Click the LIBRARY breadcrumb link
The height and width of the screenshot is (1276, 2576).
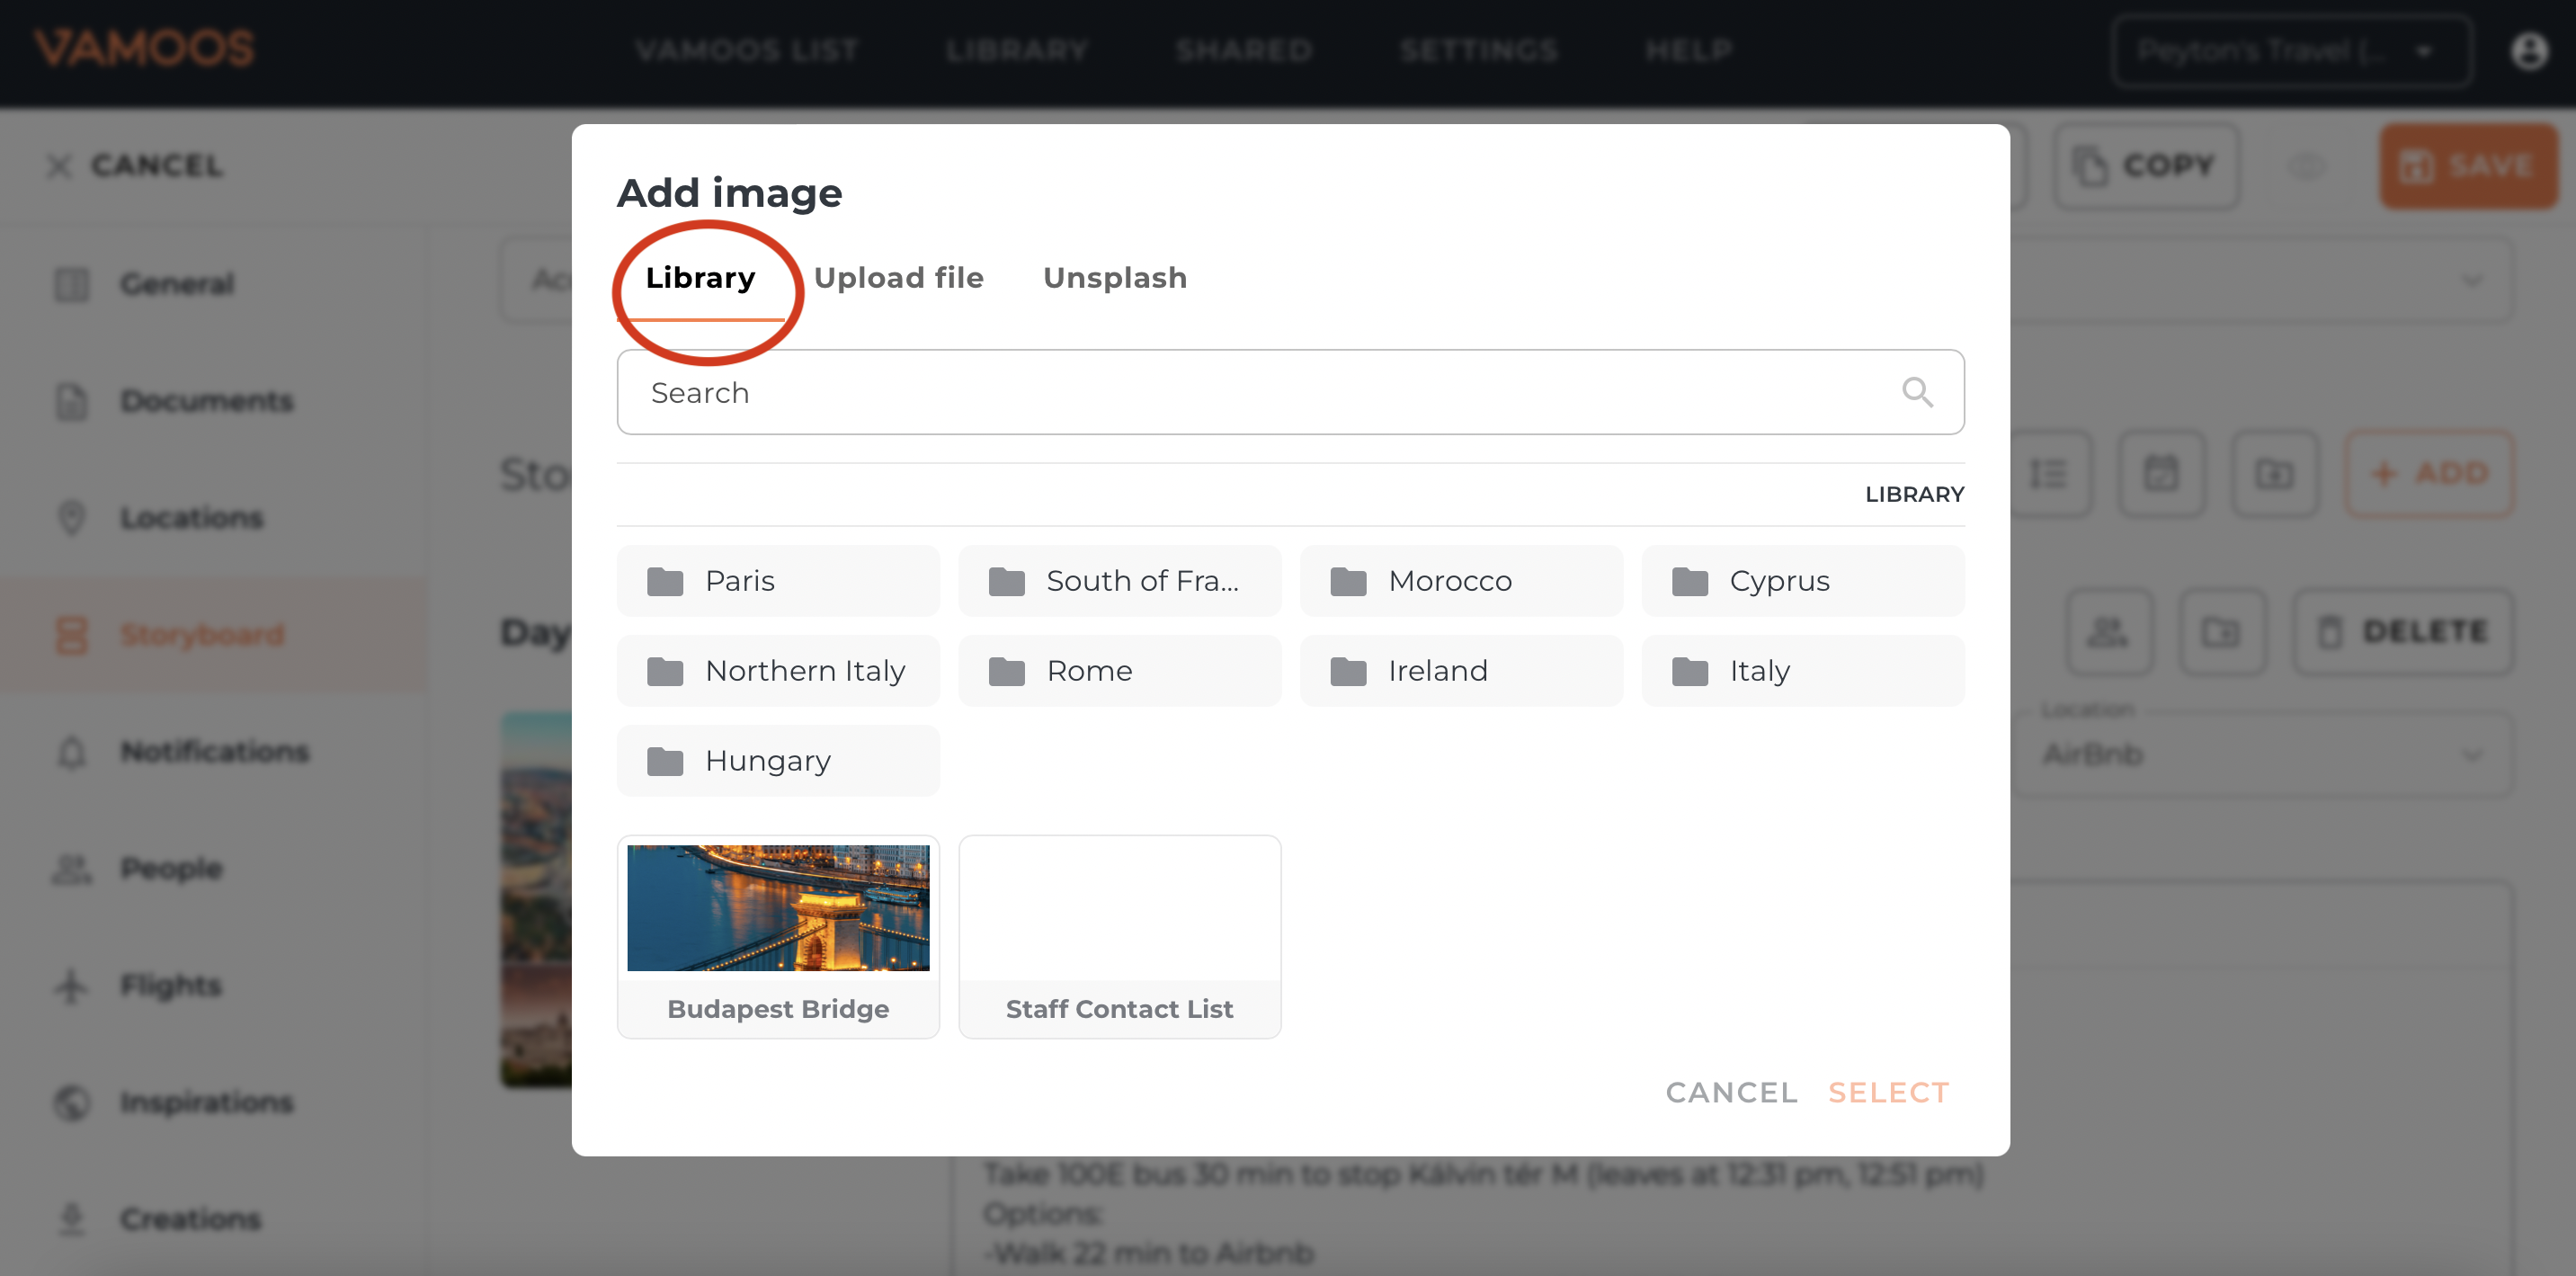click(1913, 494)
